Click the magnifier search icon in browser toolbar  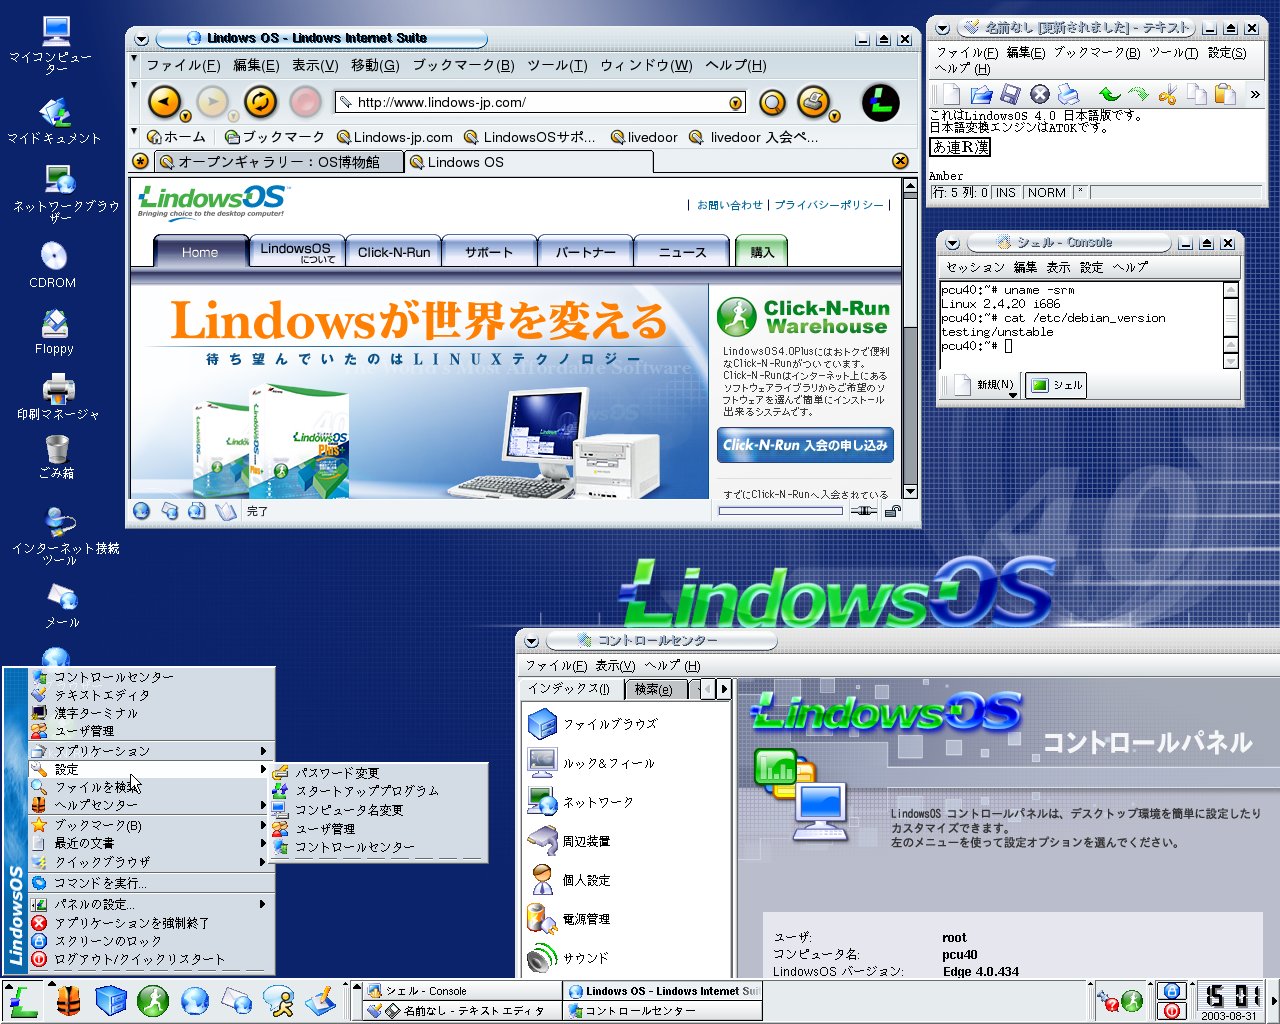[772, 102]
